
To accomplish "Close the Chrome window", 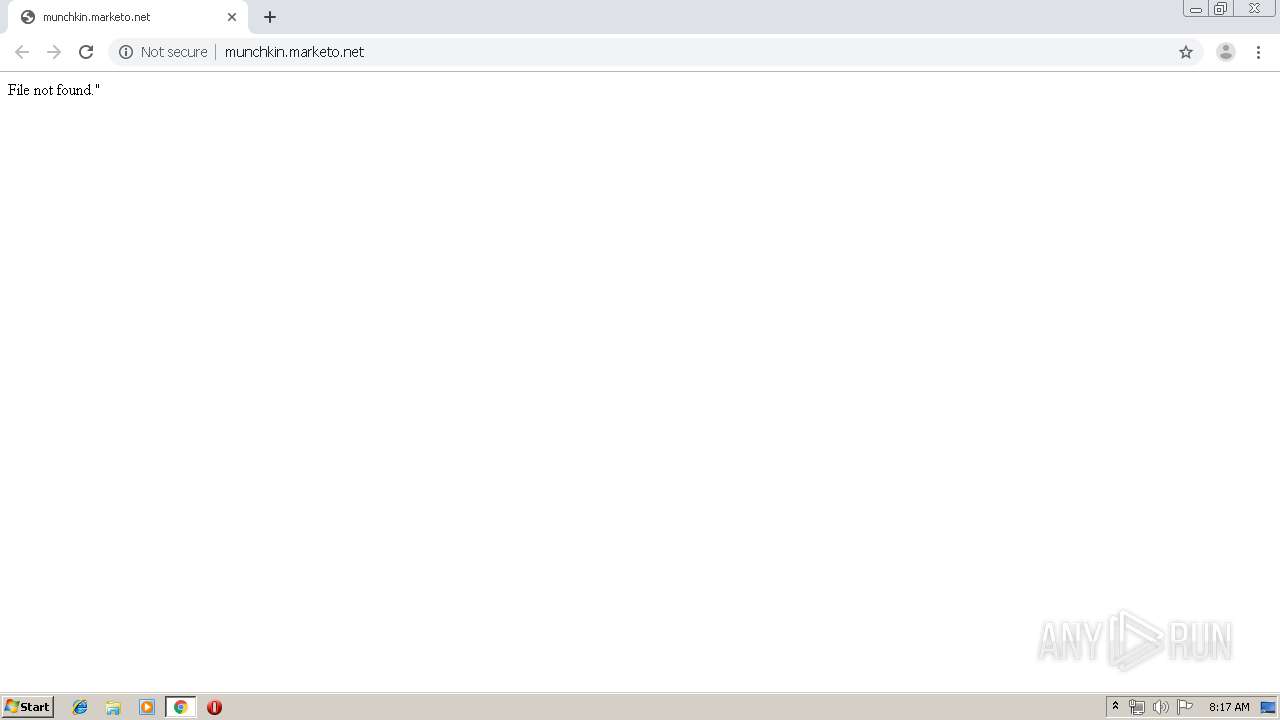I will (x=1254, y=8).
